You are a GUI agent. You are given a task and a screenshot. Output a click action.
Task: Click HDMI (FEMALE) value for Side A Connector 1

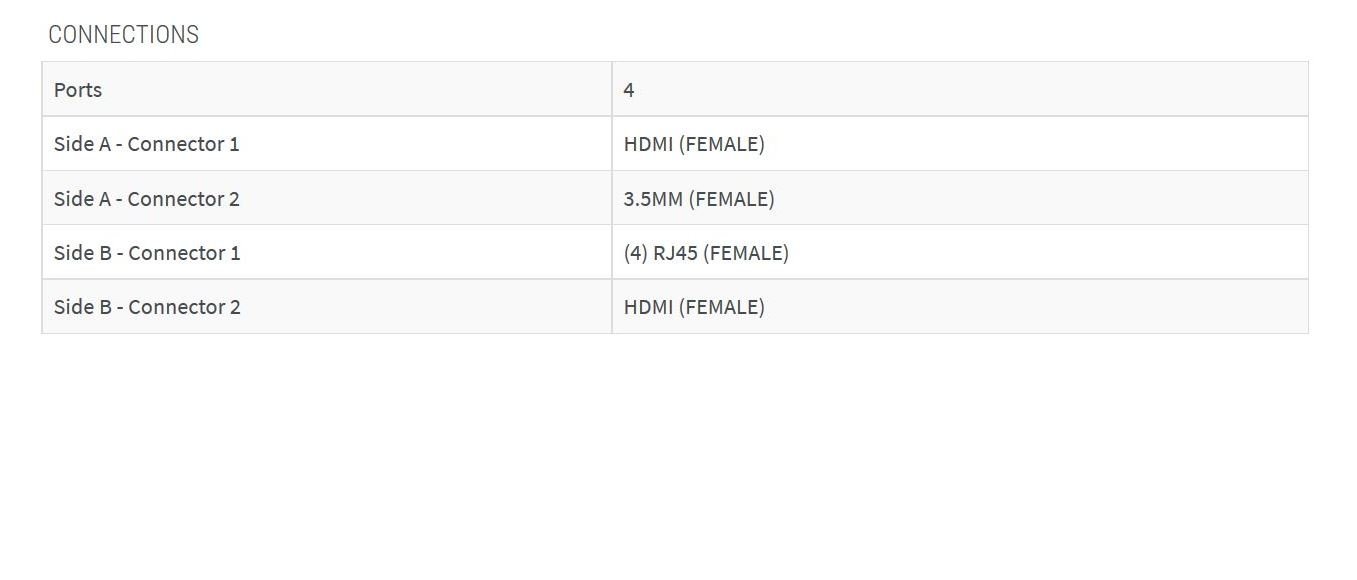(x=694, y=144)
